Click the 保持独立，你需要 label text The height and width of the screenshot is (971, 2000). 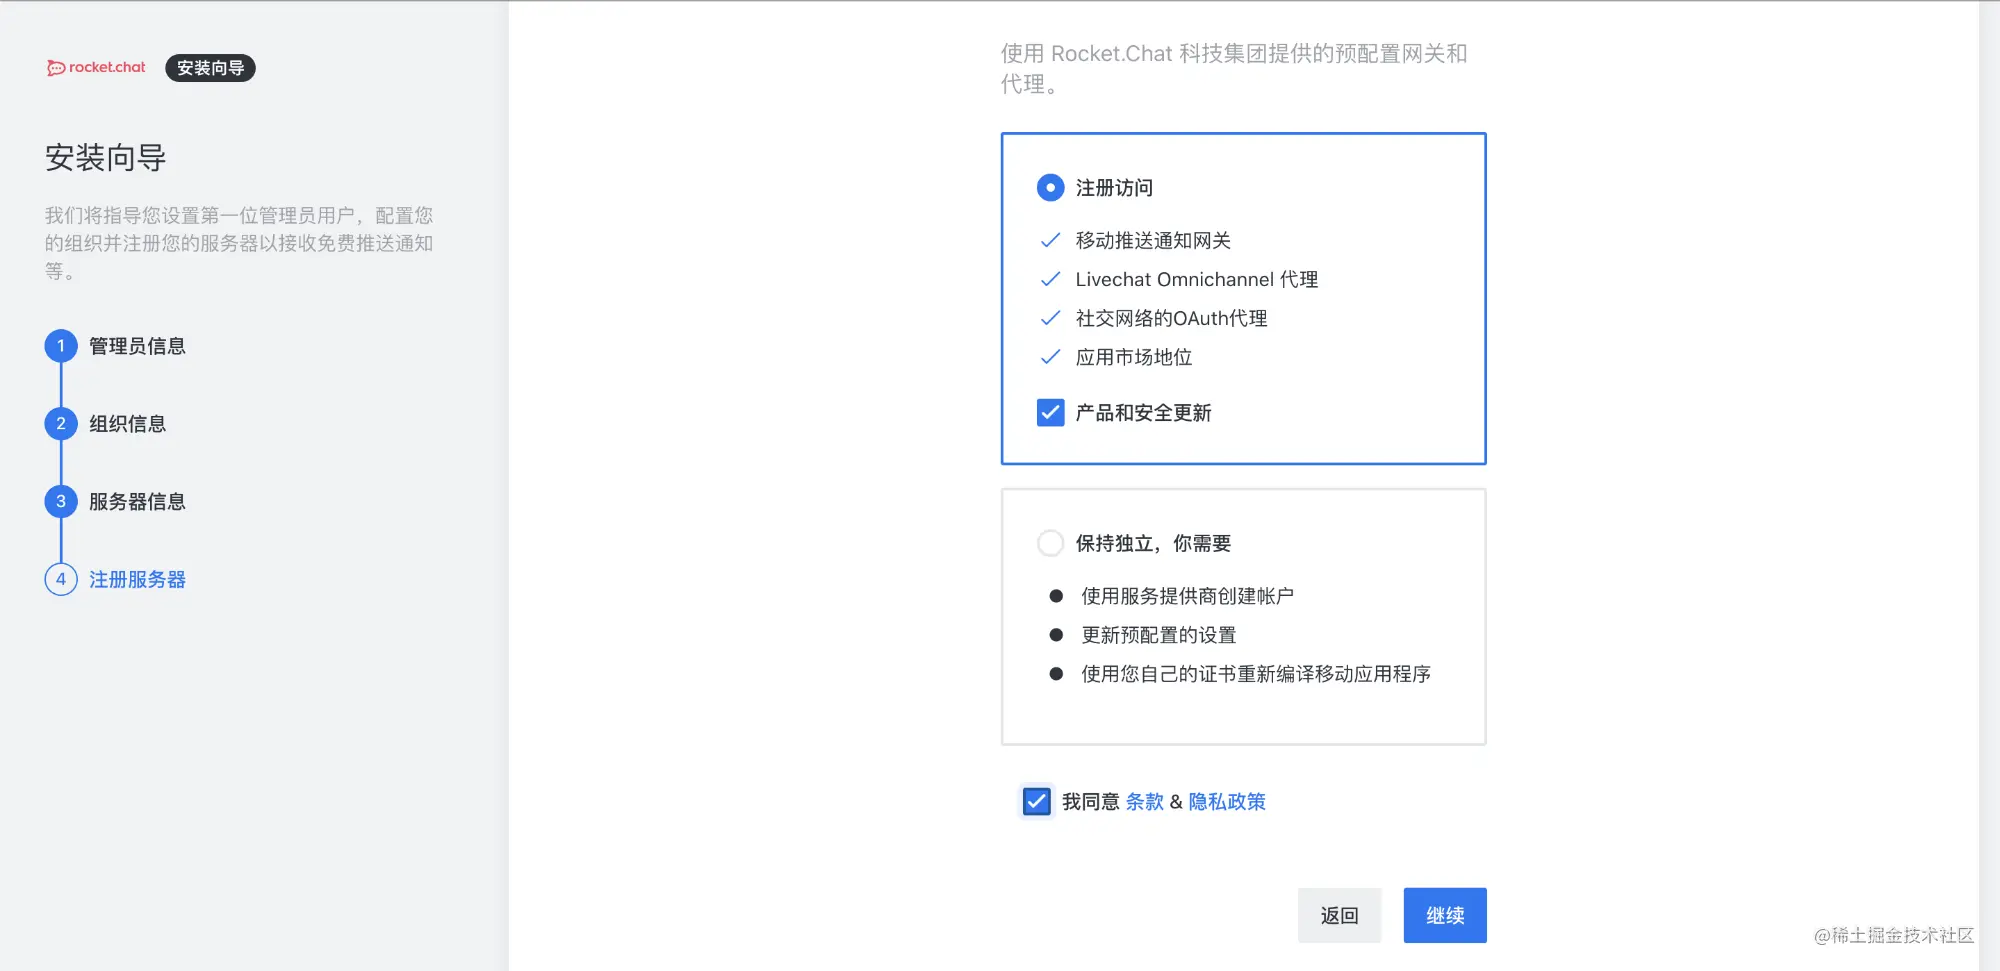(x=1153, y=543)
